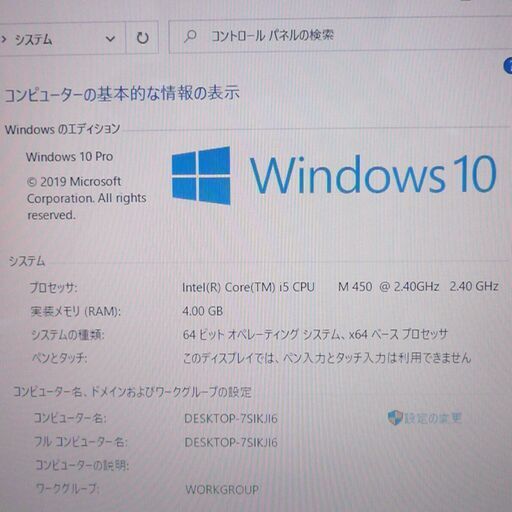Click the refresh icon in address bar
The image size is (512, 512).
142,38
